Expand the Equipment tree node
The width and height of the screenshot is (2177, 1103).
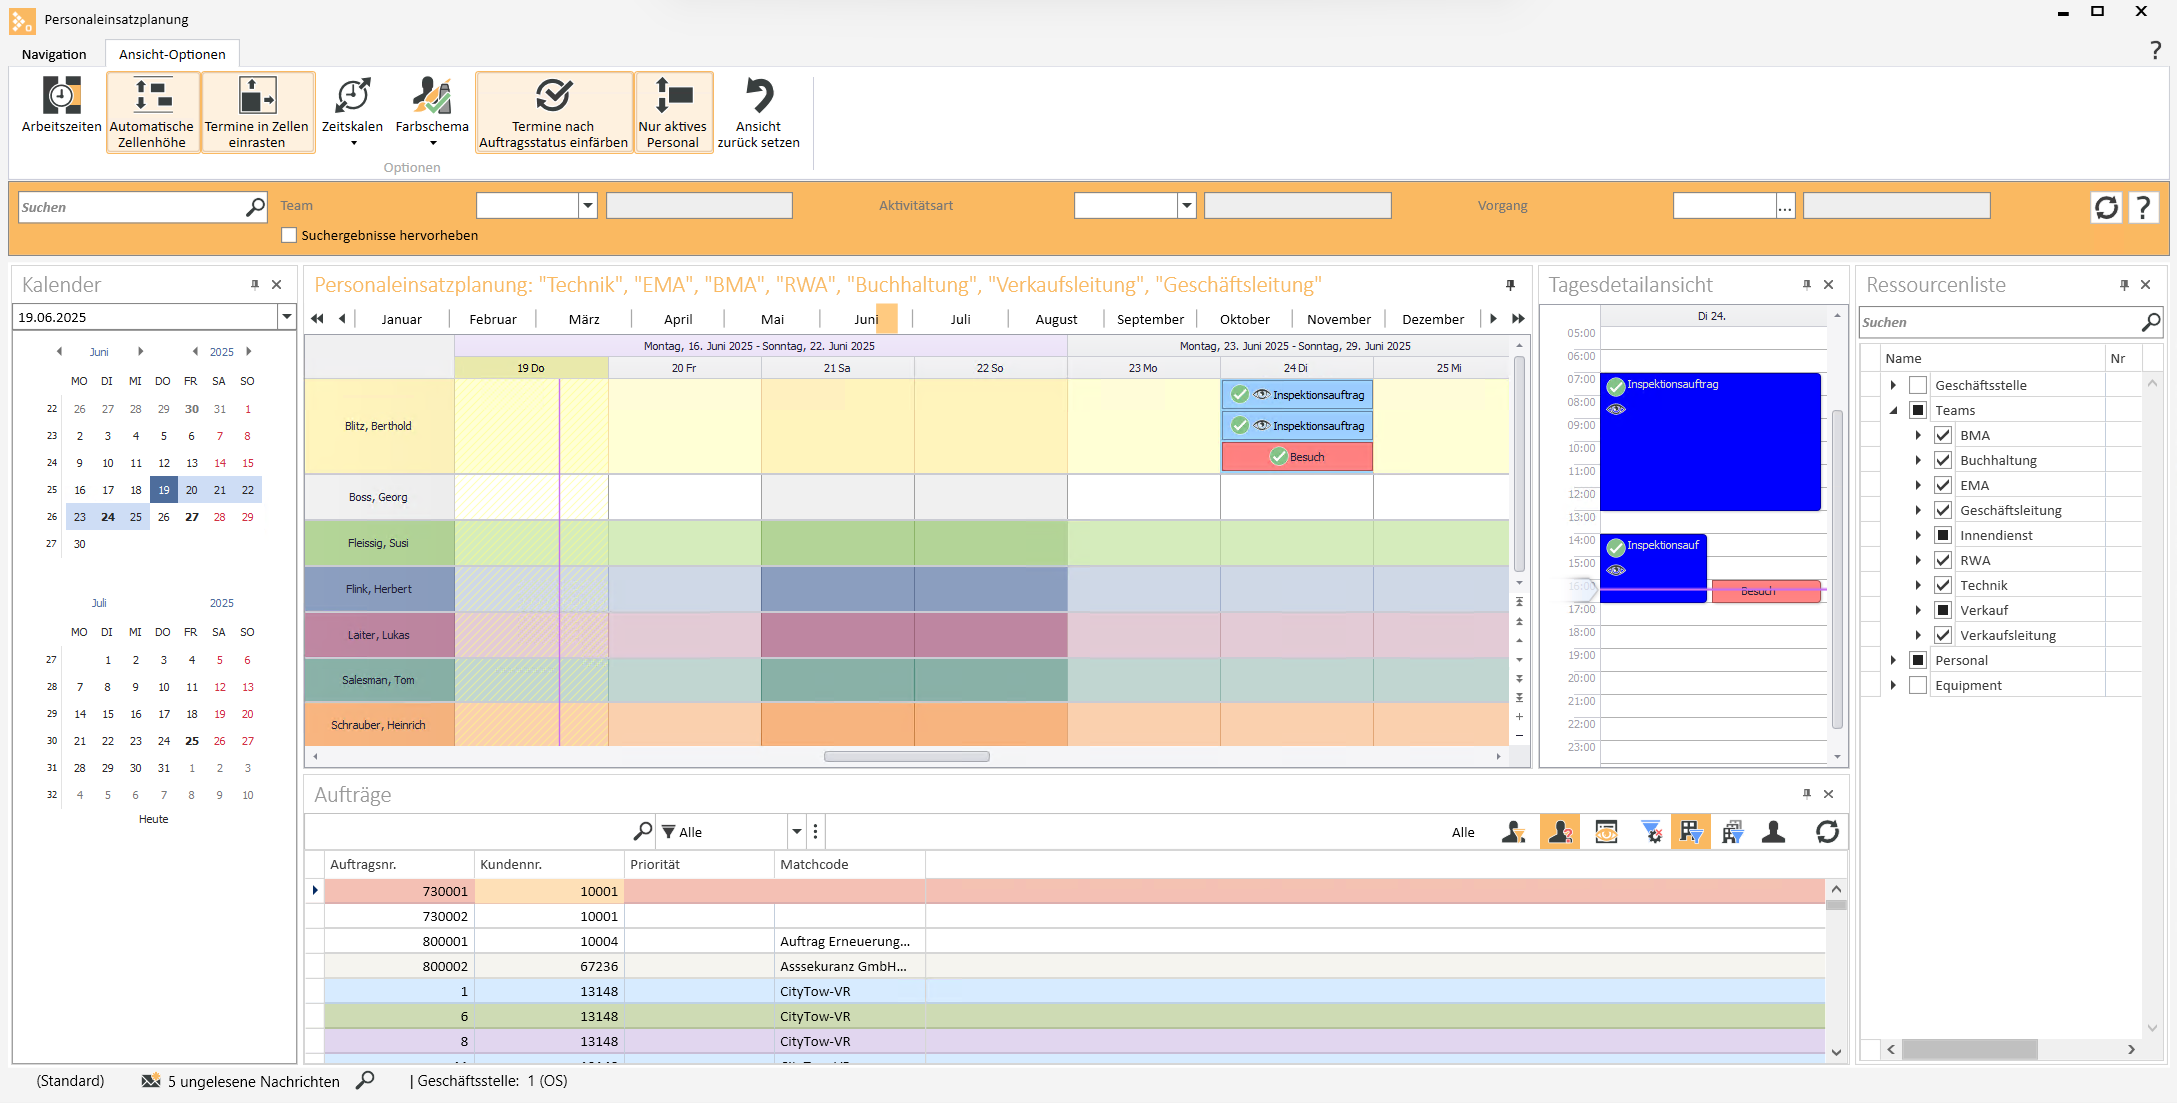(1893, 685)
